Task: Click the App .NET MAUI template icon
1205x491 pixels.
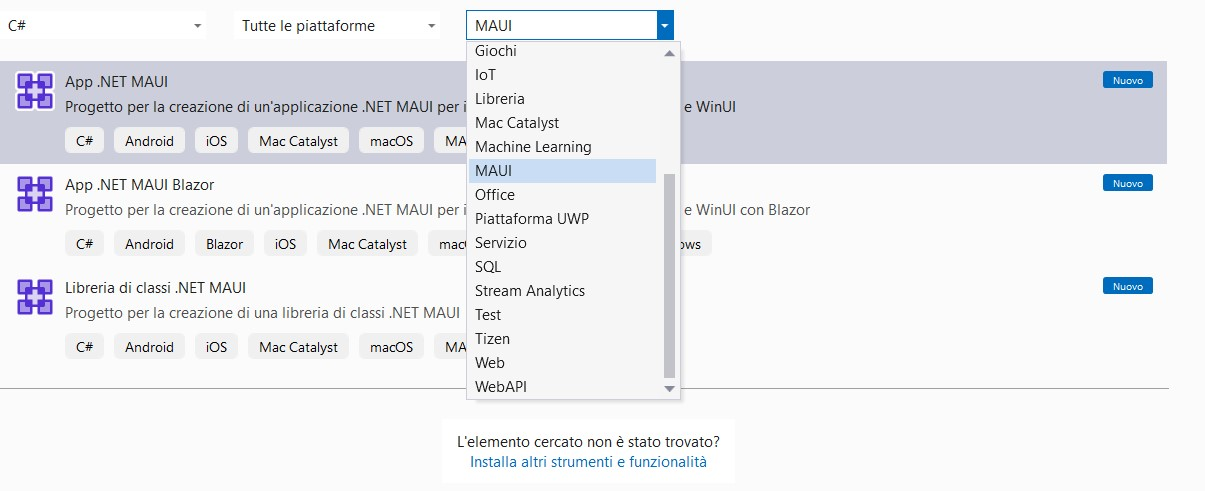Action: (35, 91)
